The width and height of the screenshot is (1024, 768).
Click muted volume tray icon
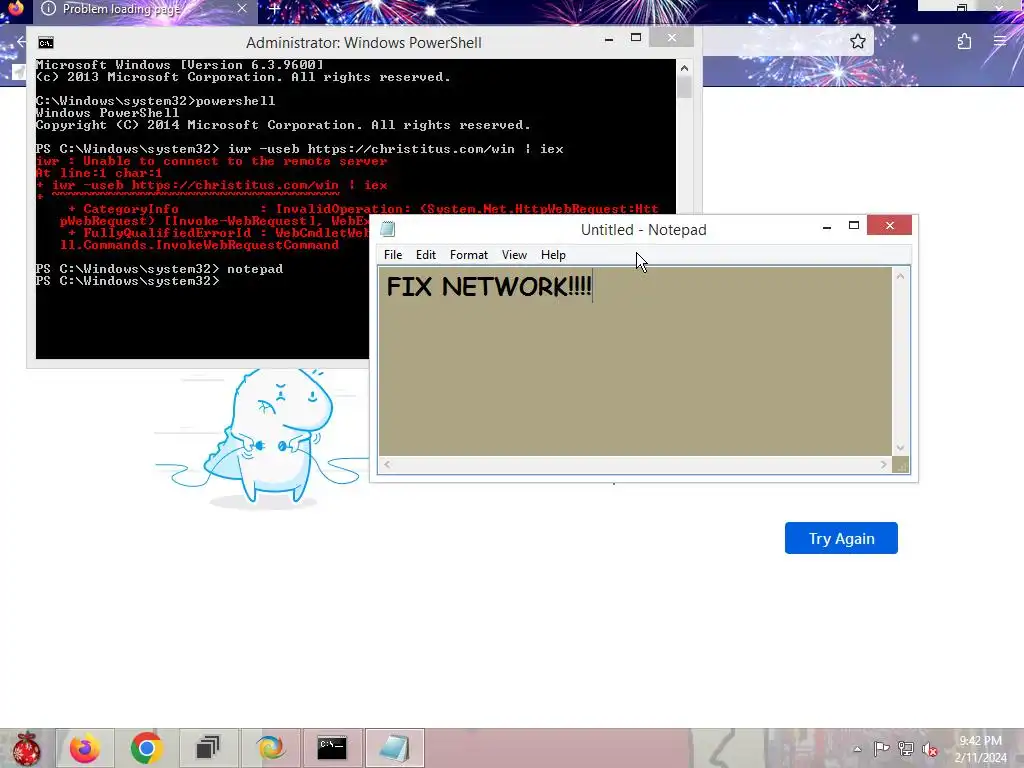tap(930, 749)
